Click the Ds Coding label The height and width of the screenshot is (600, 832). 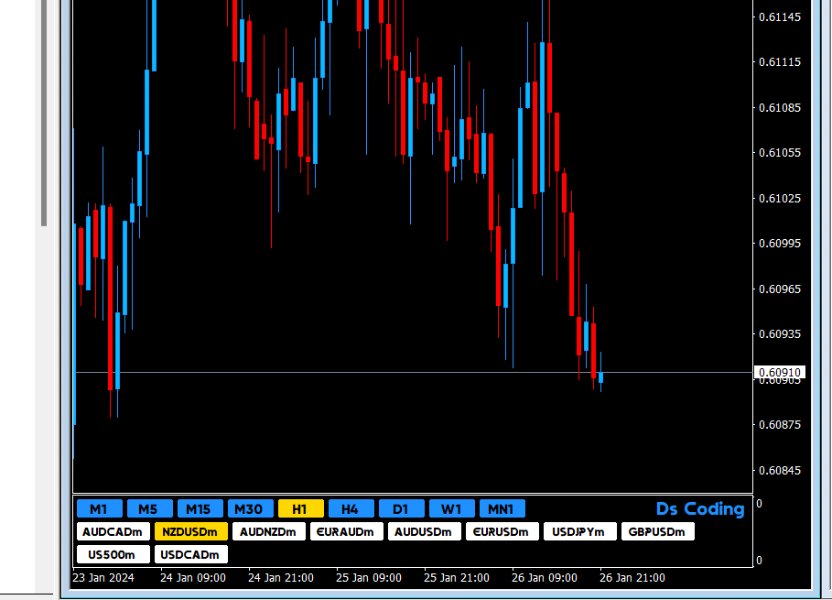(700, 509)
